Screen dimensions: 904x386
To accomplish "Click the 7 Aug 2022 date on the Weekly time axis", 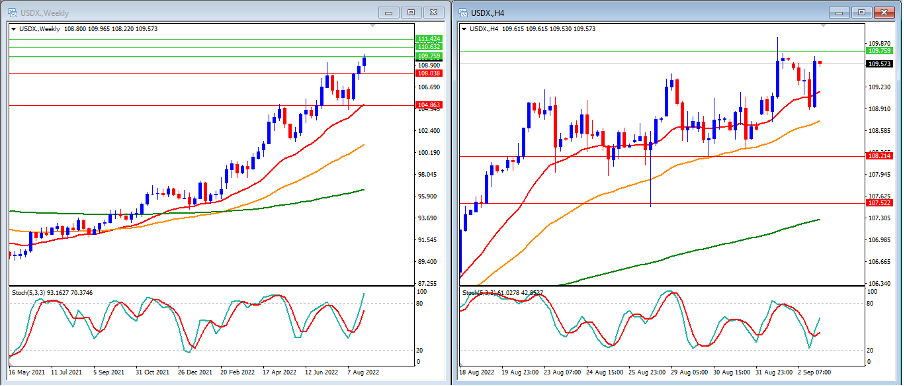I will pos(363,373).
